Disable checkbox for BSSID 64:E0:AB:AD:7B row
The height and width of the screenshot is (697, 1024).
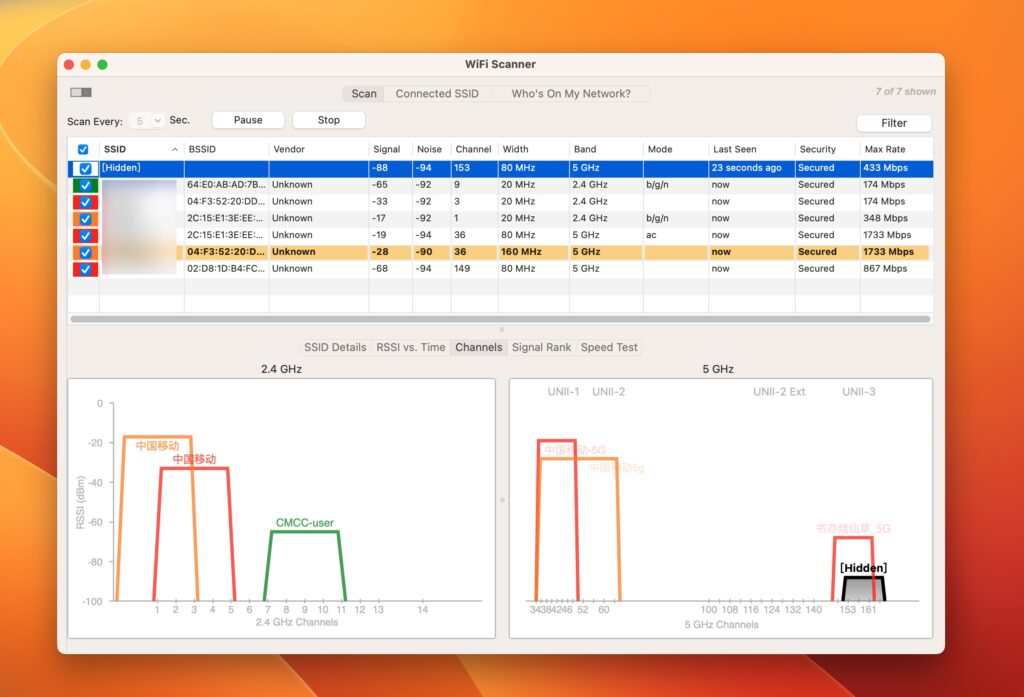coord(84,184)
